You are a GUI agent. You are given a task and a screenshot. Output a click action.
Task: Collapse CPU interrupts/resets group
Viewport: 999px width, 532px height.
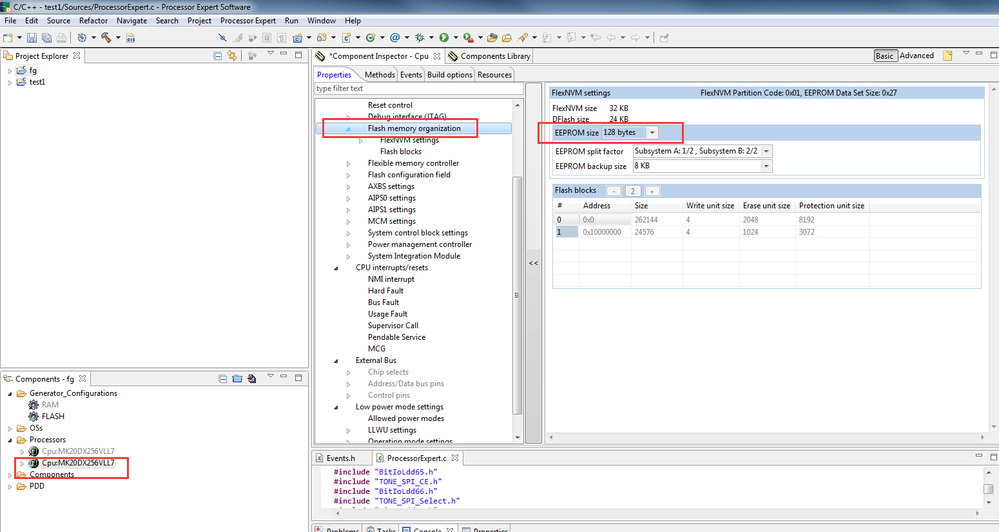pos(336,268)
